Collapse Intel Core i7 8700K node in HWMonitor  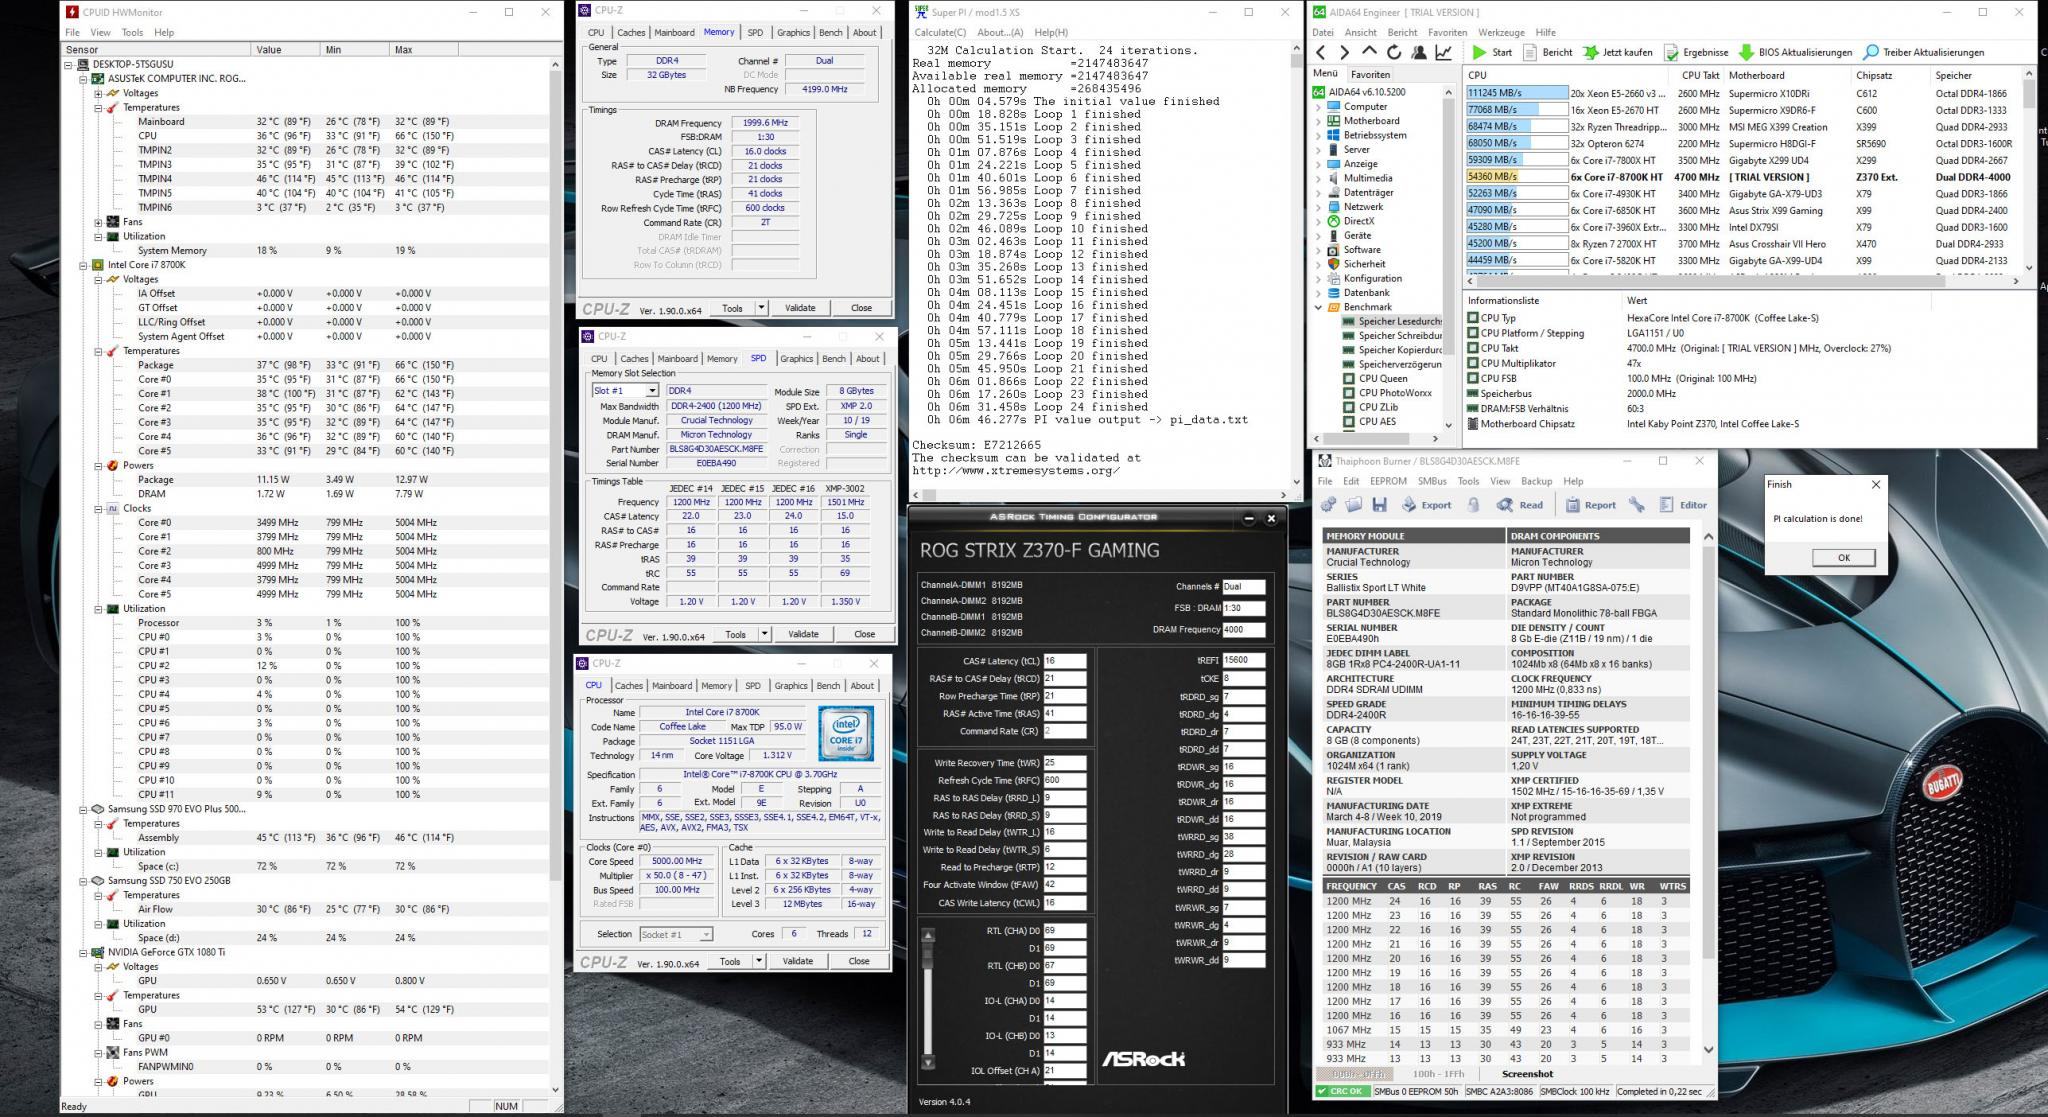tap(84, 265)
